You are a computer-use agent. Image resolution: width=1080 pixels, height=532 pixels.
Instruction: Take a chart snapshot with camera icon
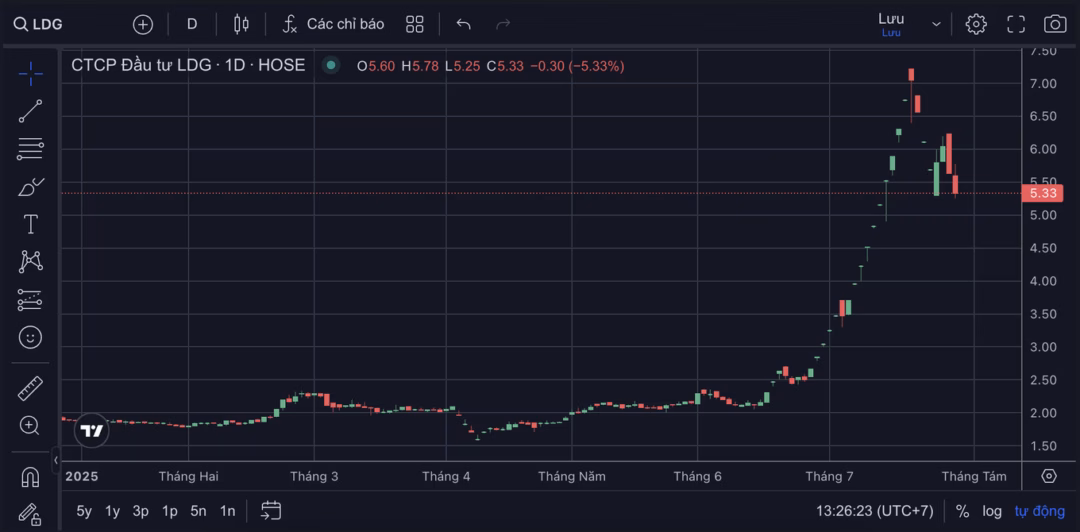pos(1054,24)
